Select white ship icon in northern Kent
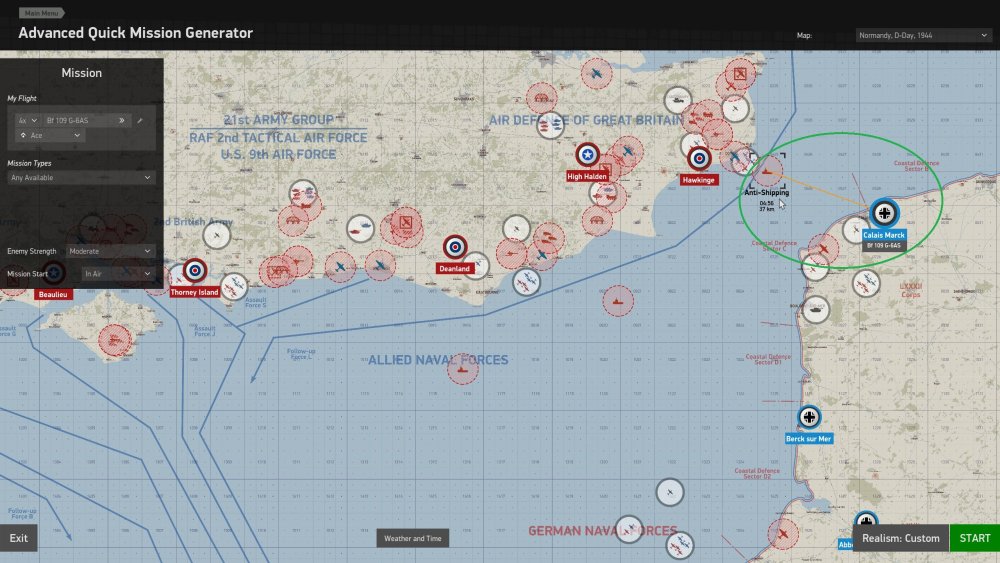 coord(677,100)
